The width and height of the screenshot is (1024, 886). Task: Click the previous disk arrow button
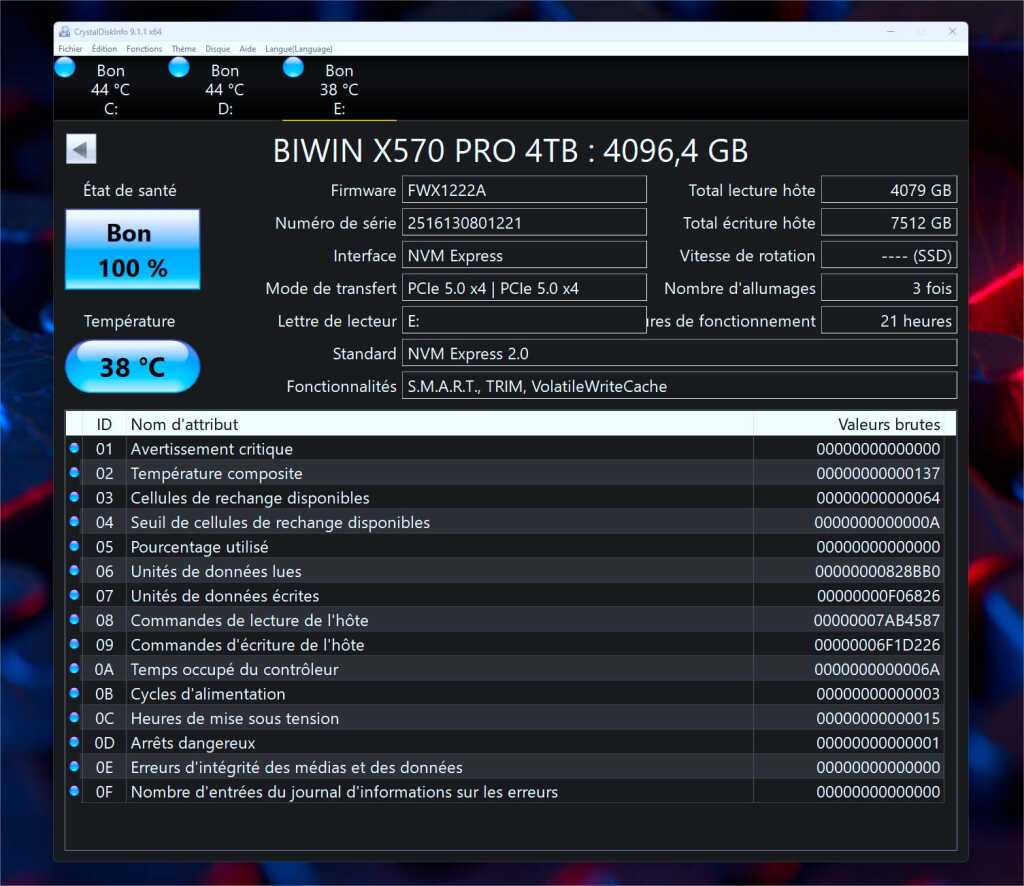[81, 149]
